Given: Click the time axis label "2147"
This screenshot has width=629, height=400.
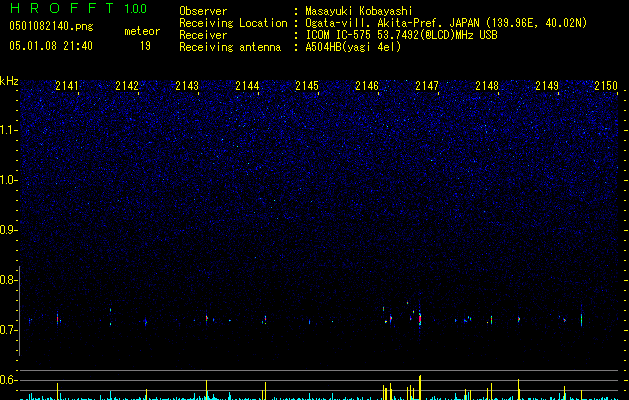Looking at the screenshot, I should pos(427,86).
